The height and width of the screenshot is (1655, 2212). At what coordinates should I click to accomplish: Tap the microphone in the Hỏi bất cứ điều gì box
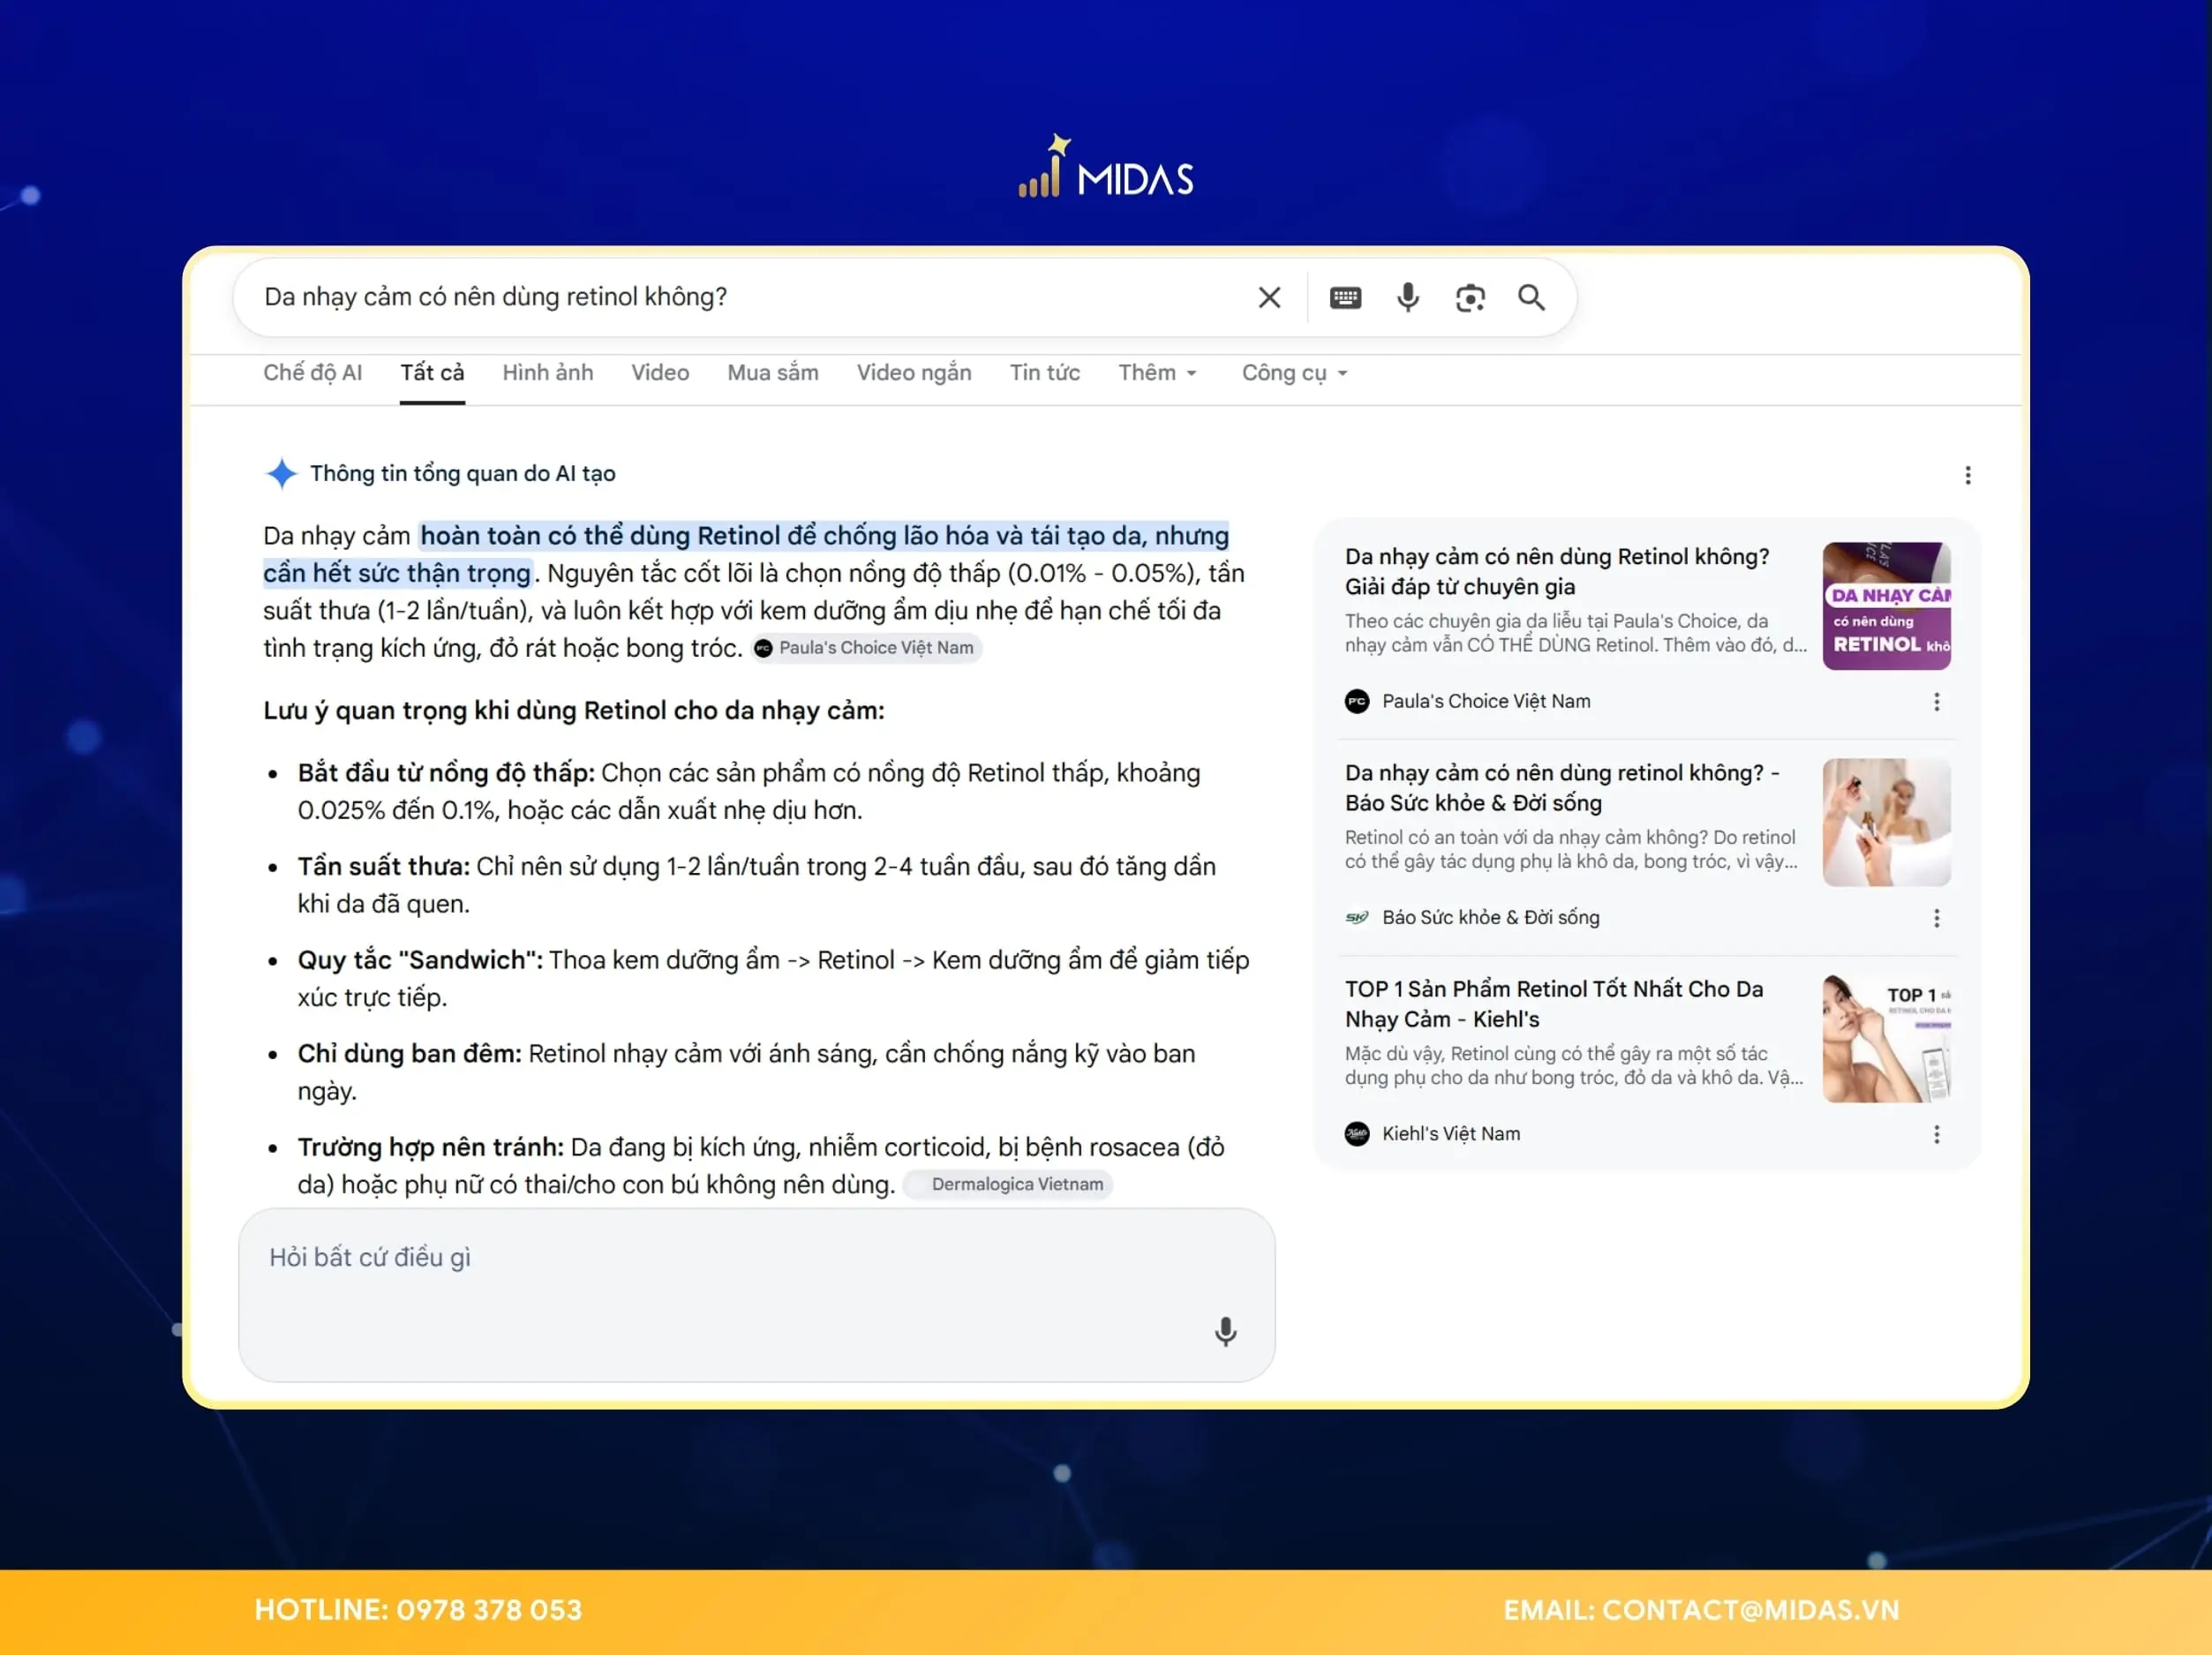coord(1225,1331)
